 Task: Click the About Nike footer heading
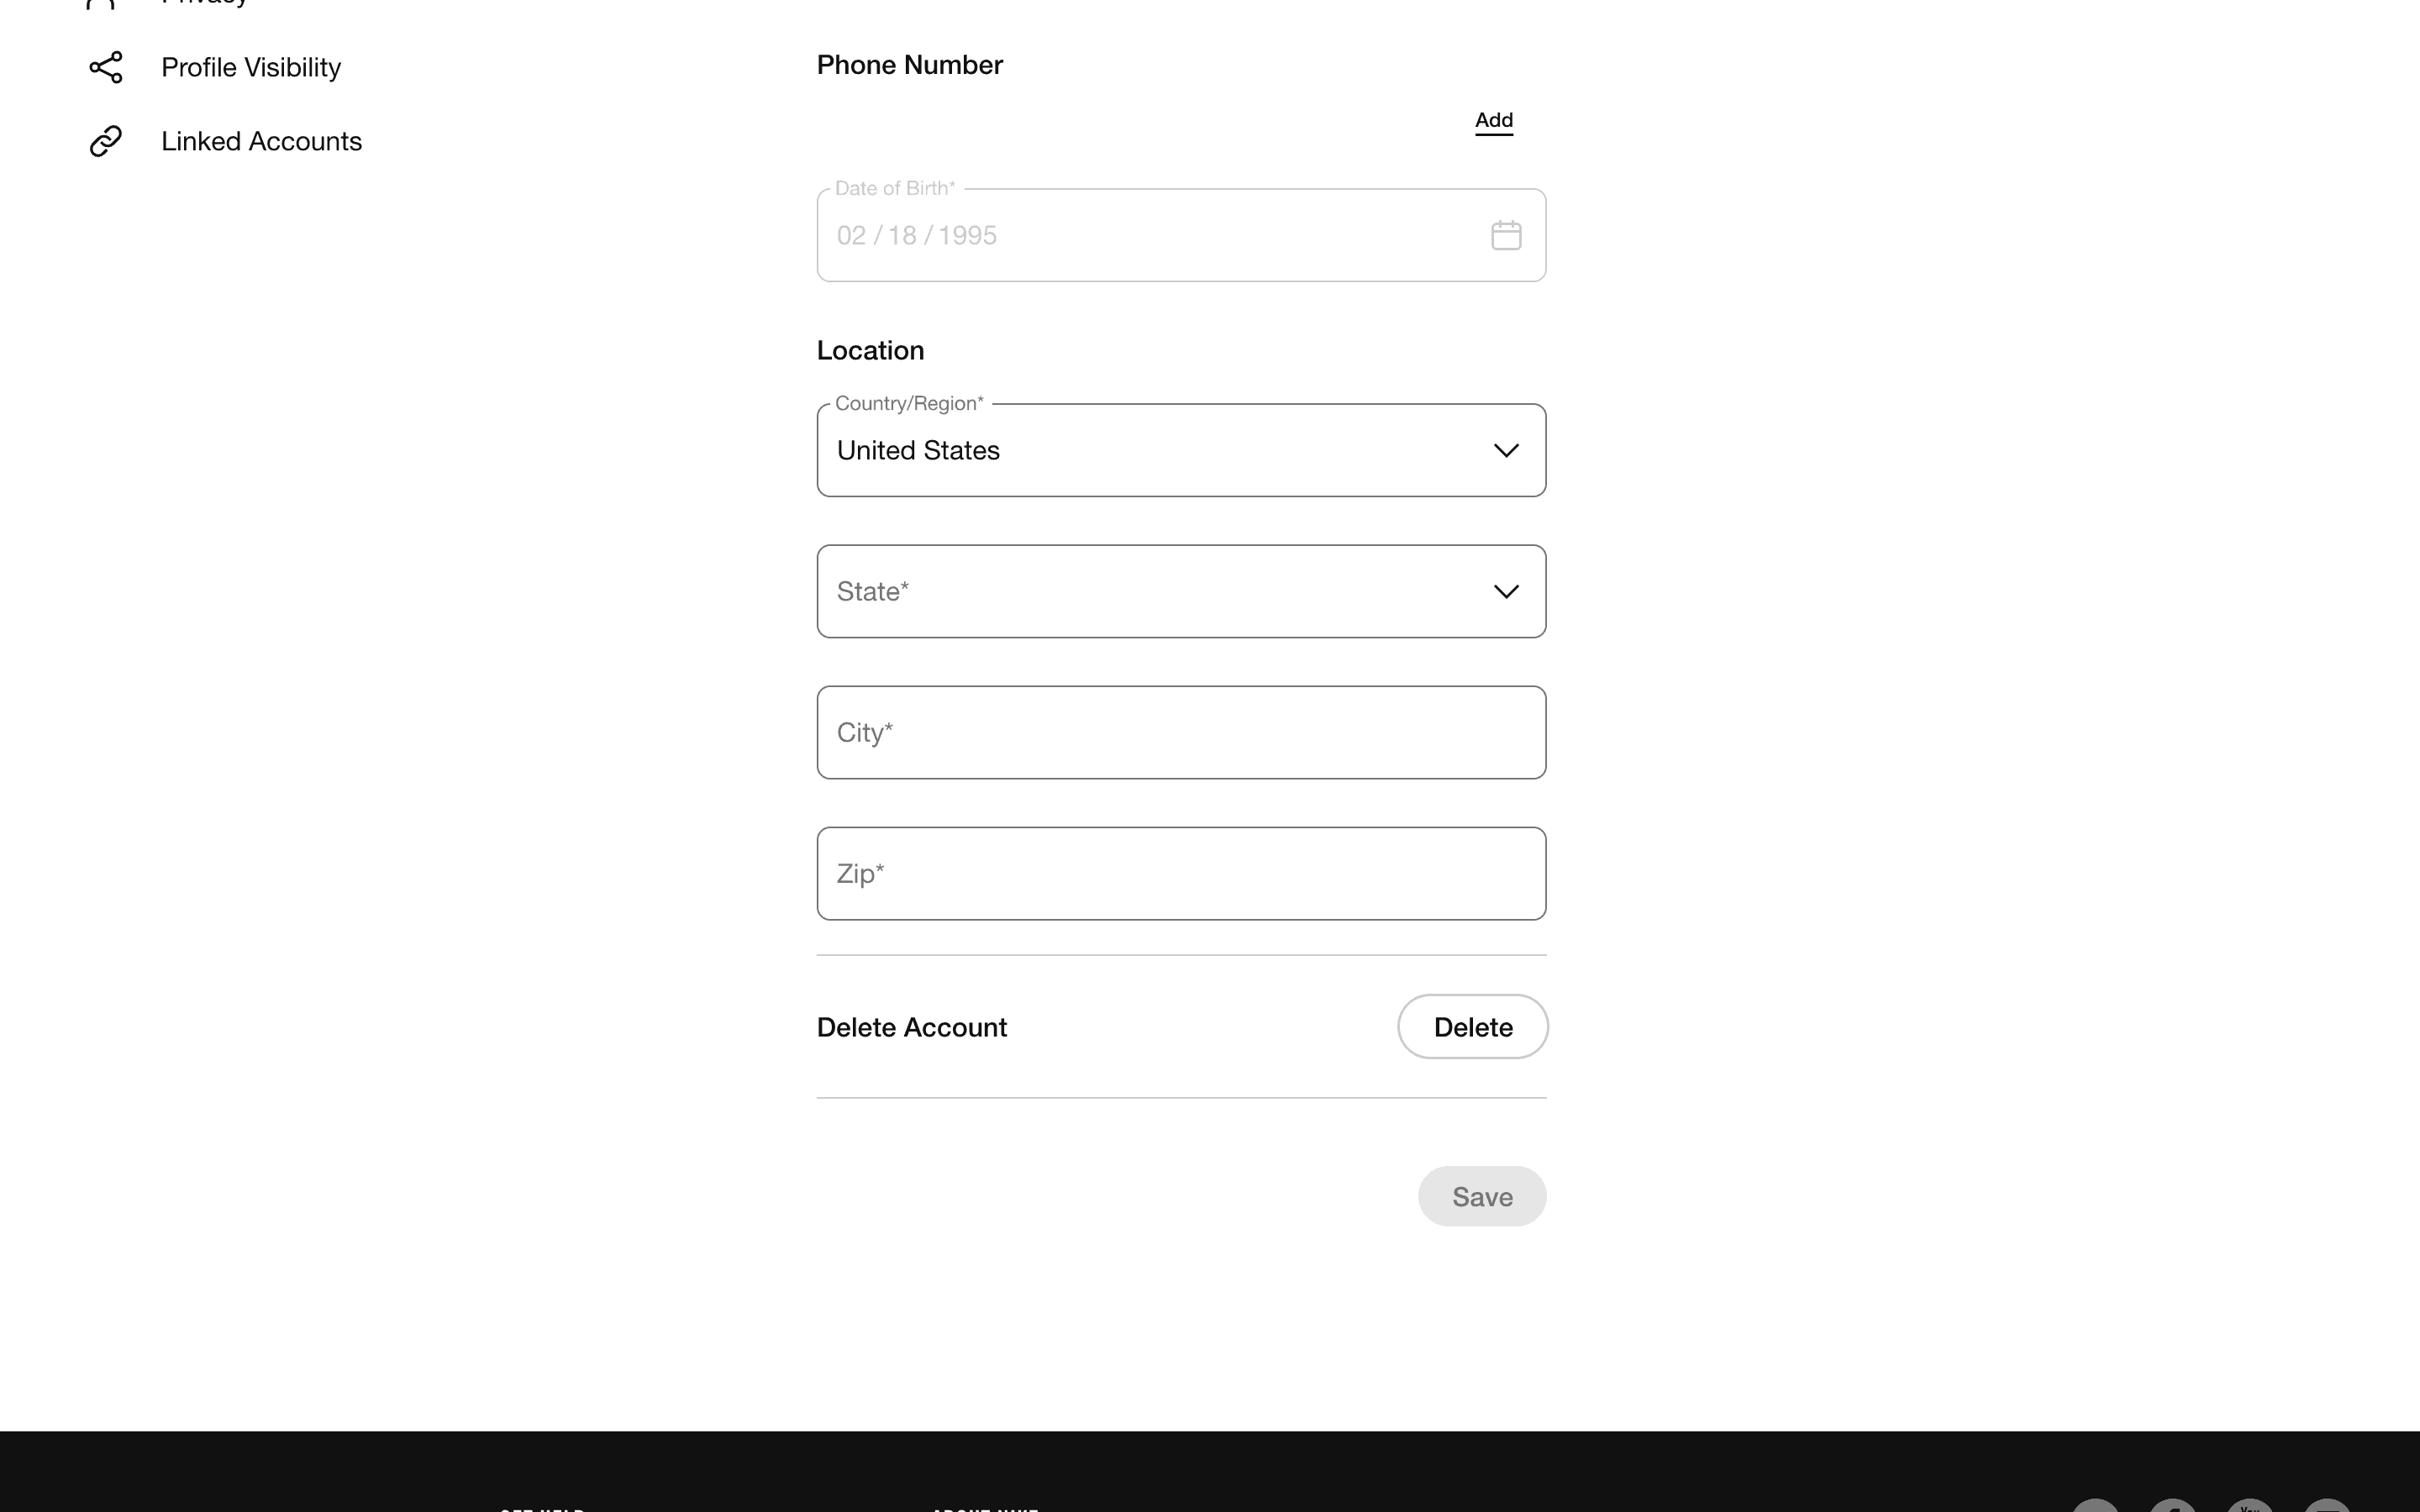(x=985, y=1508)
